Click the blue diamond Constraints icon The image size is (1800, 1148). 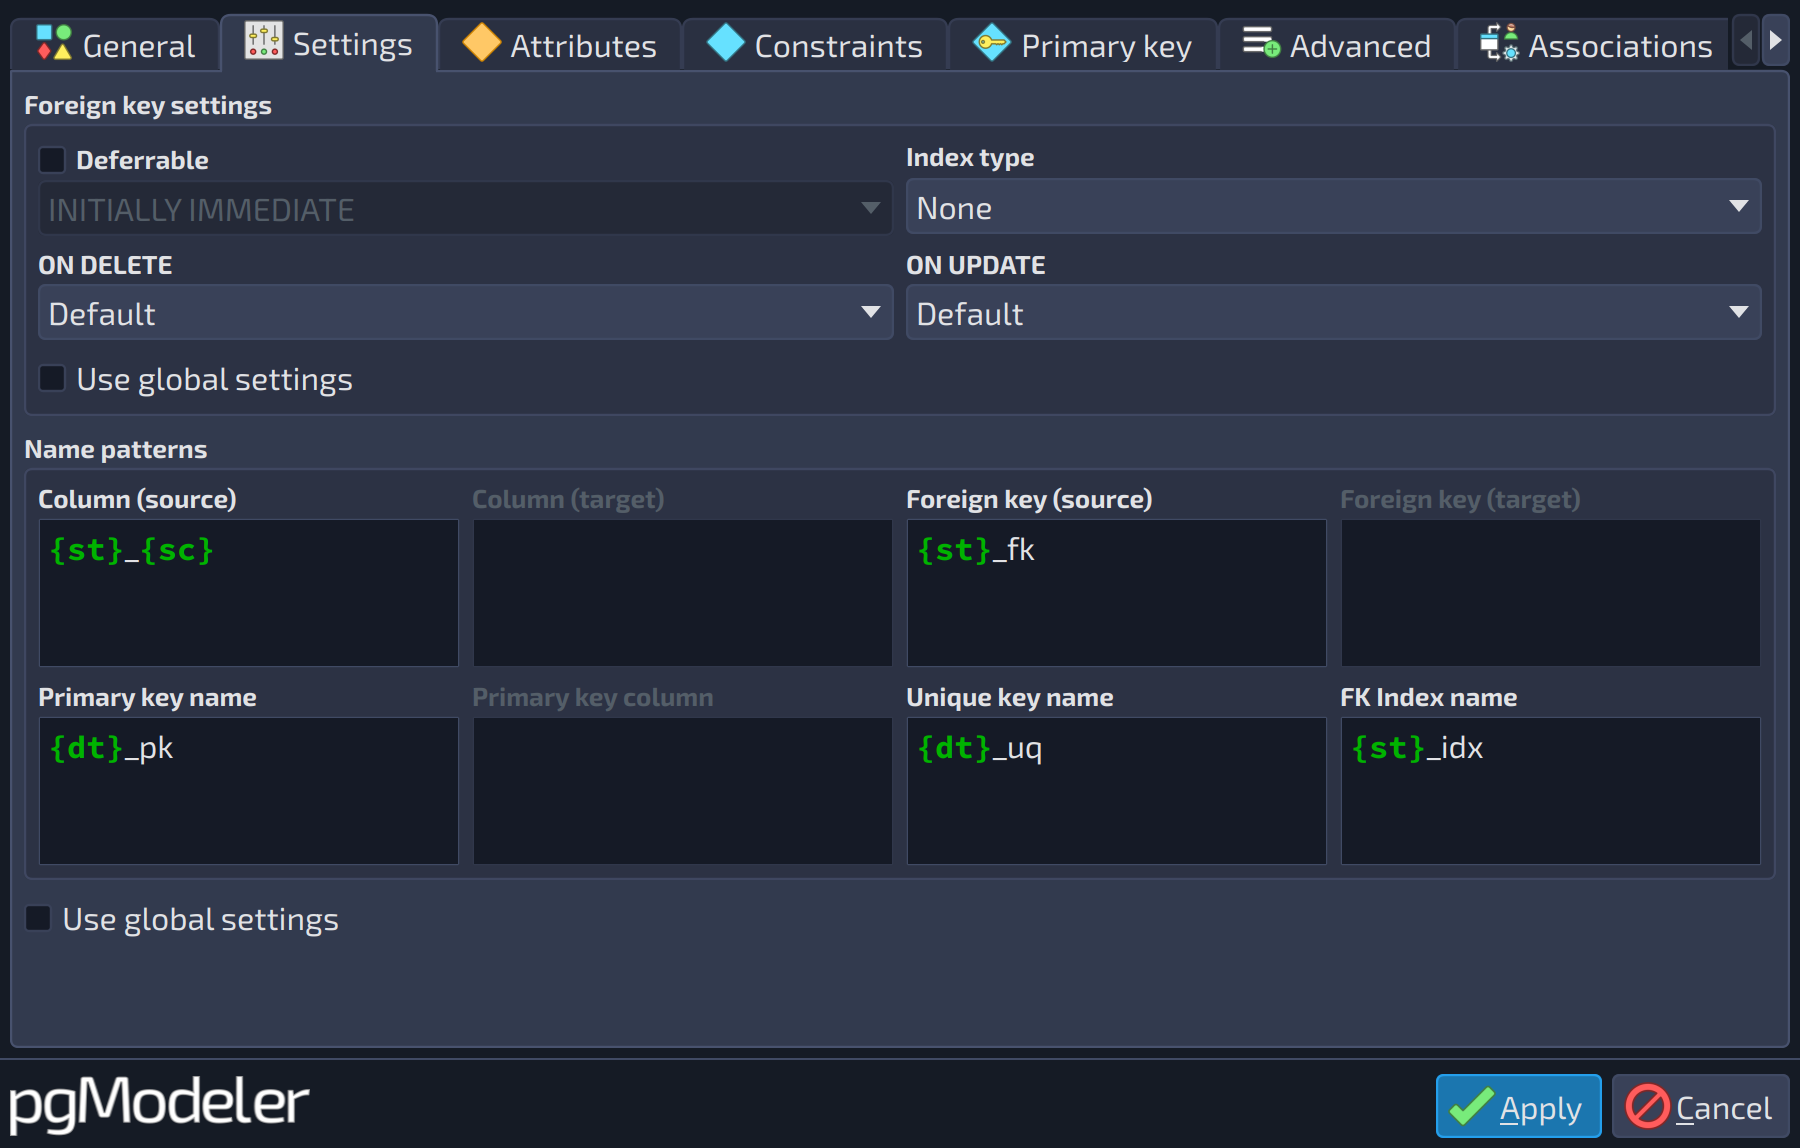[726, 43]
